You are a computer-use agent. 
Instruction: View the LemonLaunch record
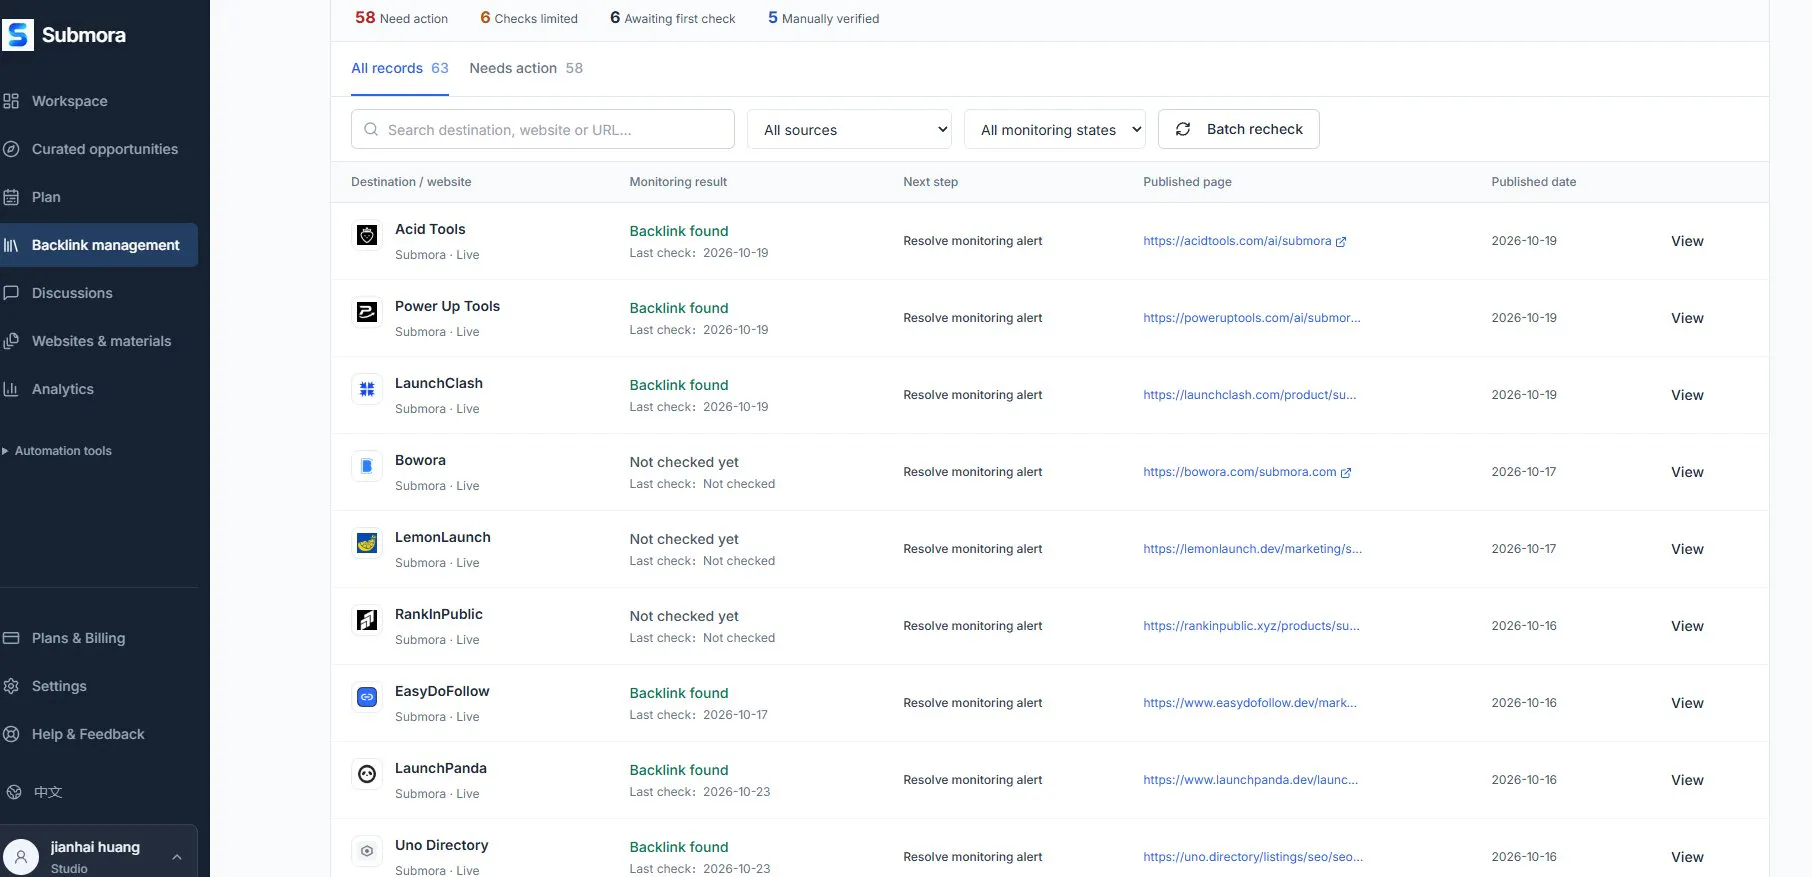click(x=1687, y=549)
